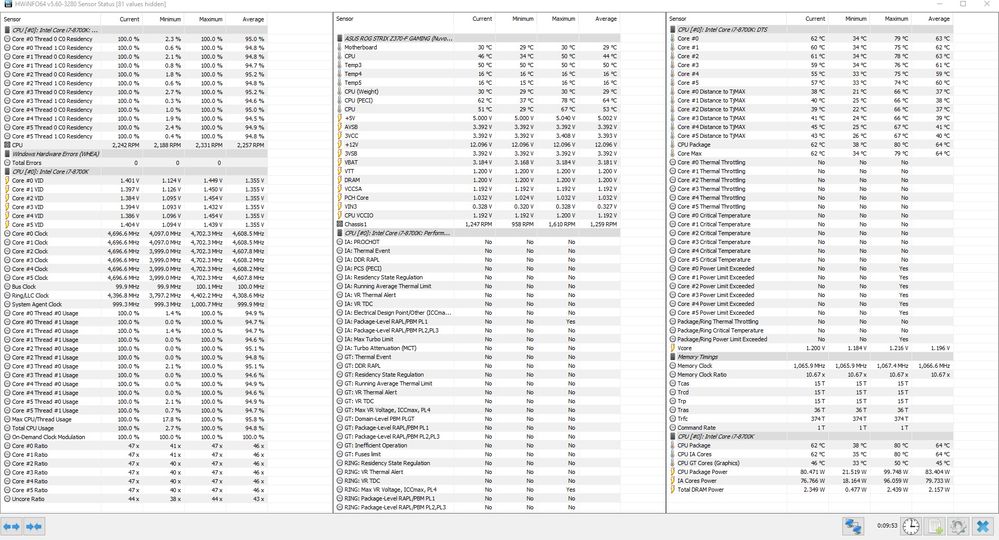This screenshot has height=540, width=999.
Task: Select the IA: PROCHOT row
Action: click(477, 242)
